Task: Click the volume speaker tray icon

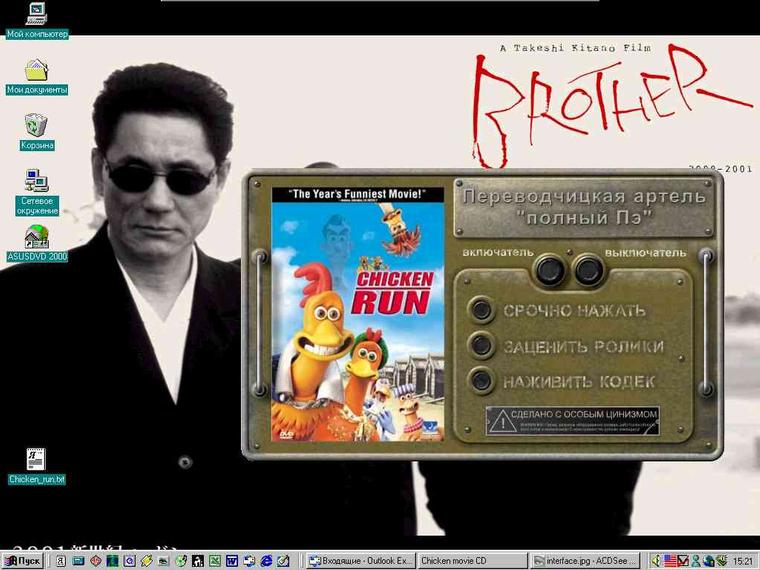Action: tap(656, 560)
